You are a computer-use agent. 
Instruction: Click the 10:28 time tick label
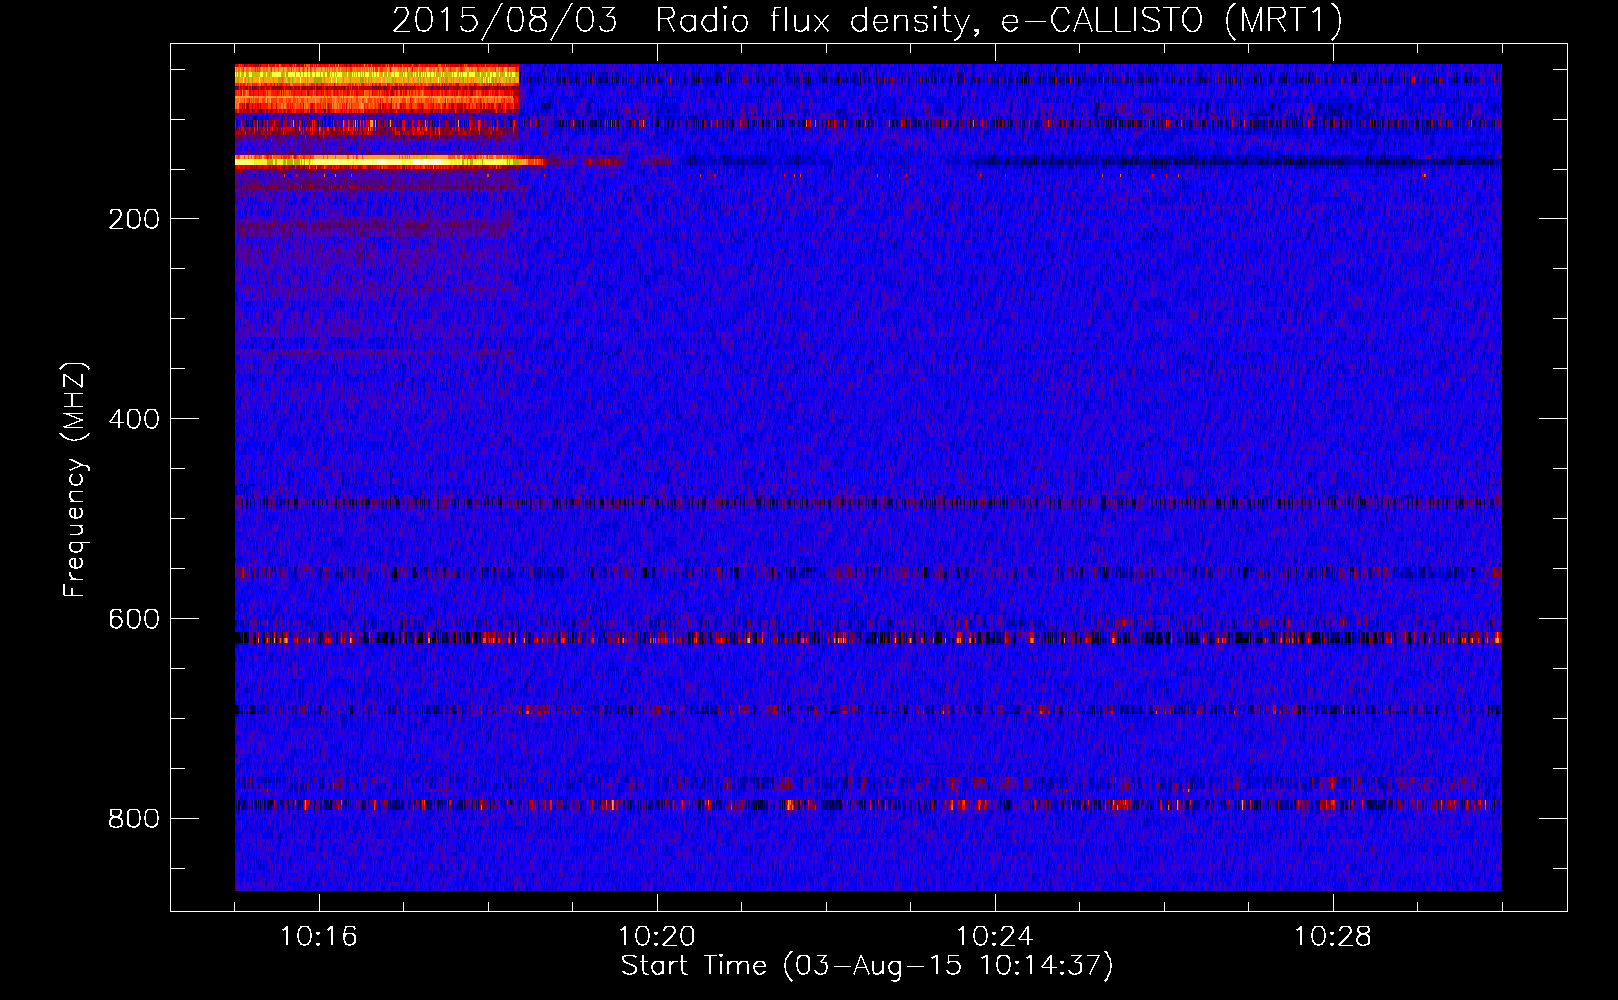(1333, 937)
